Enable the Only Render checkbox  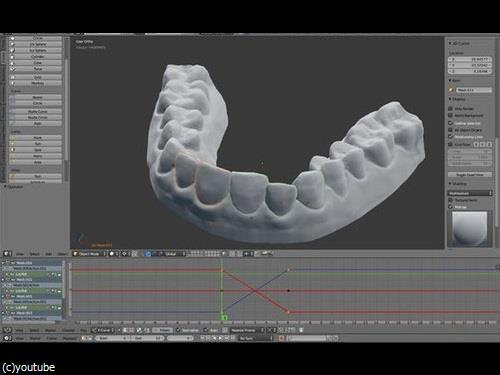coord(451,109)
